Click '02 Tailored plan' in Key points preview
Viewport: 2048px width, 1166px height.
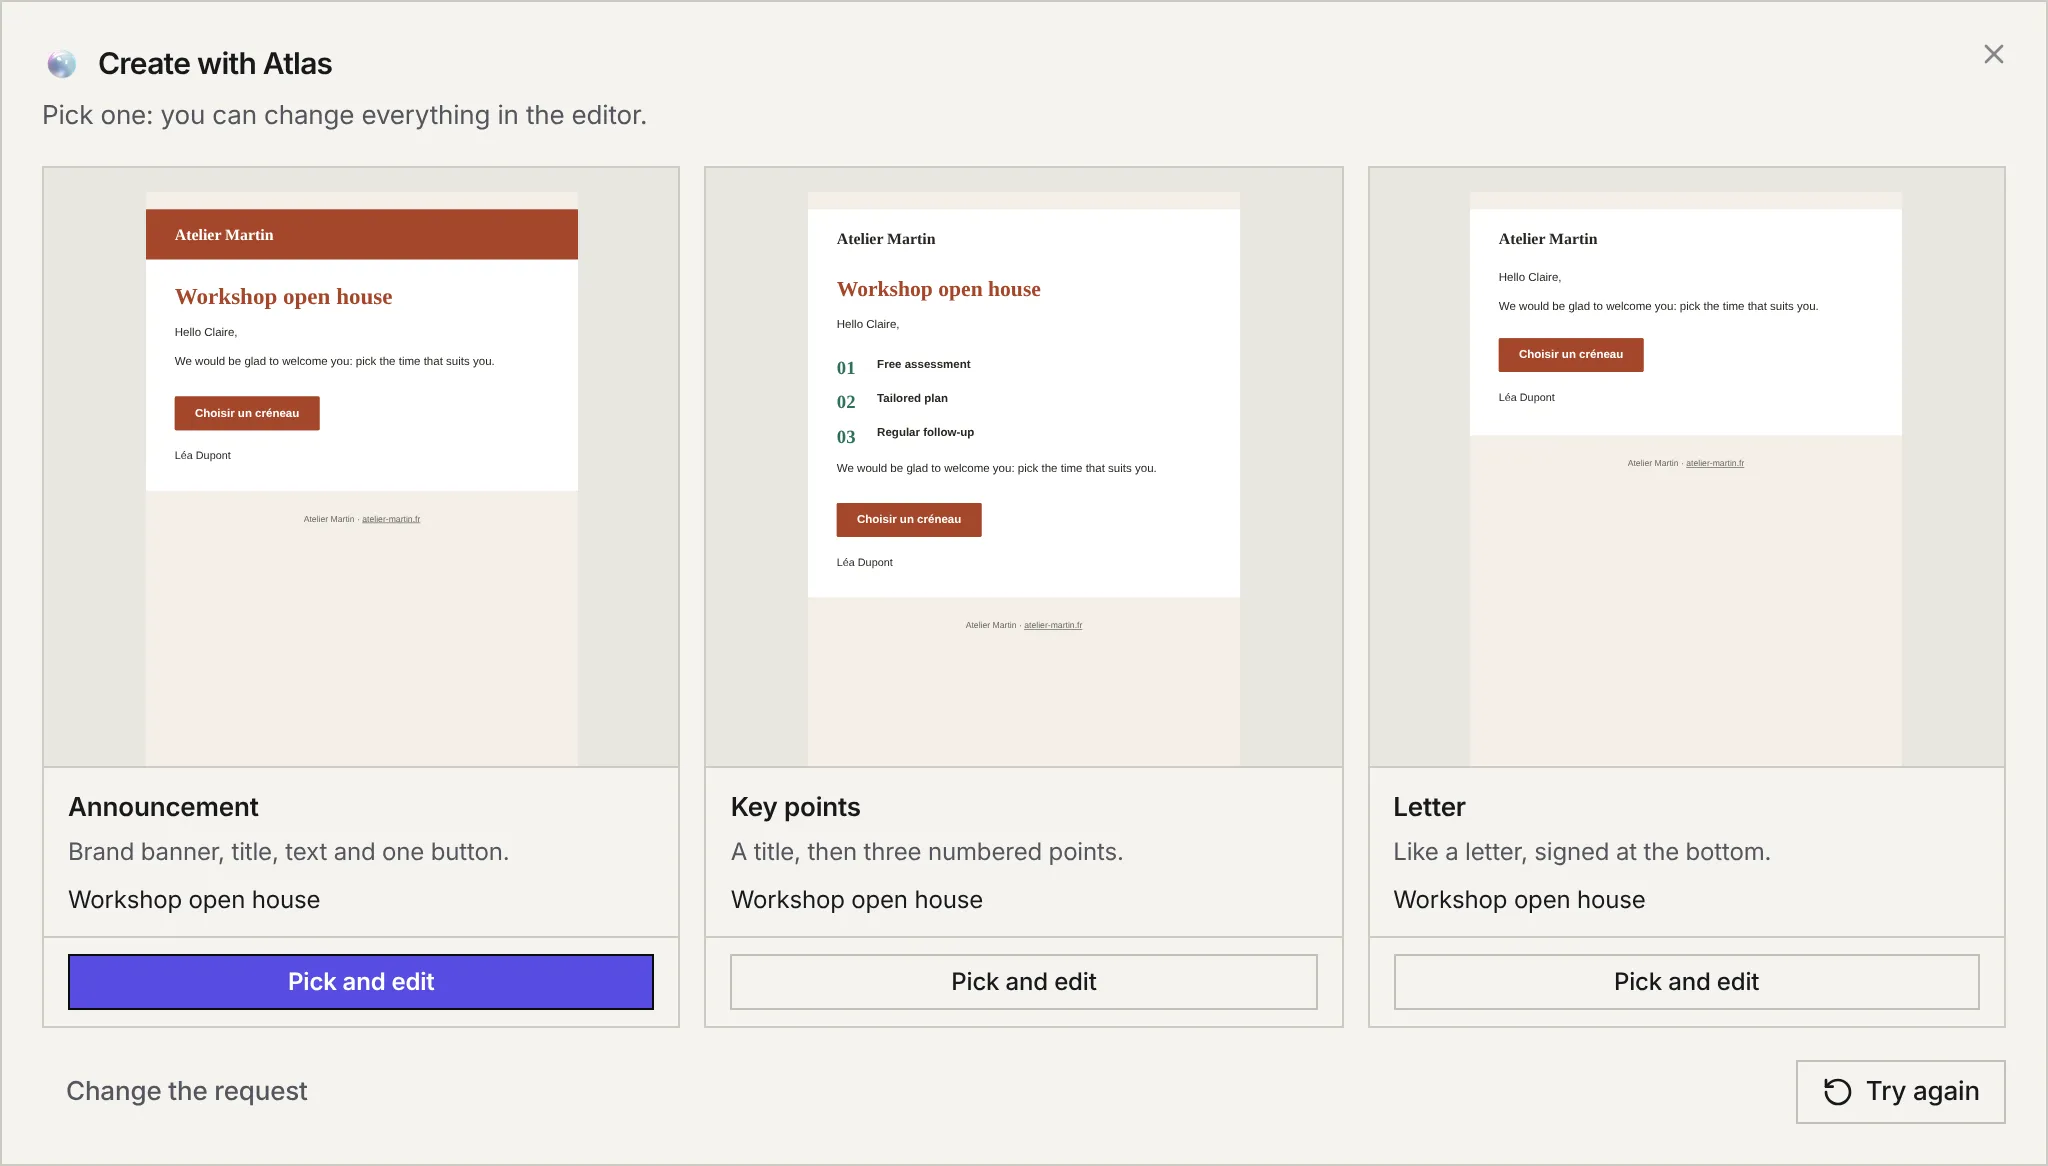pyautogui.click(x=892, y=400)
